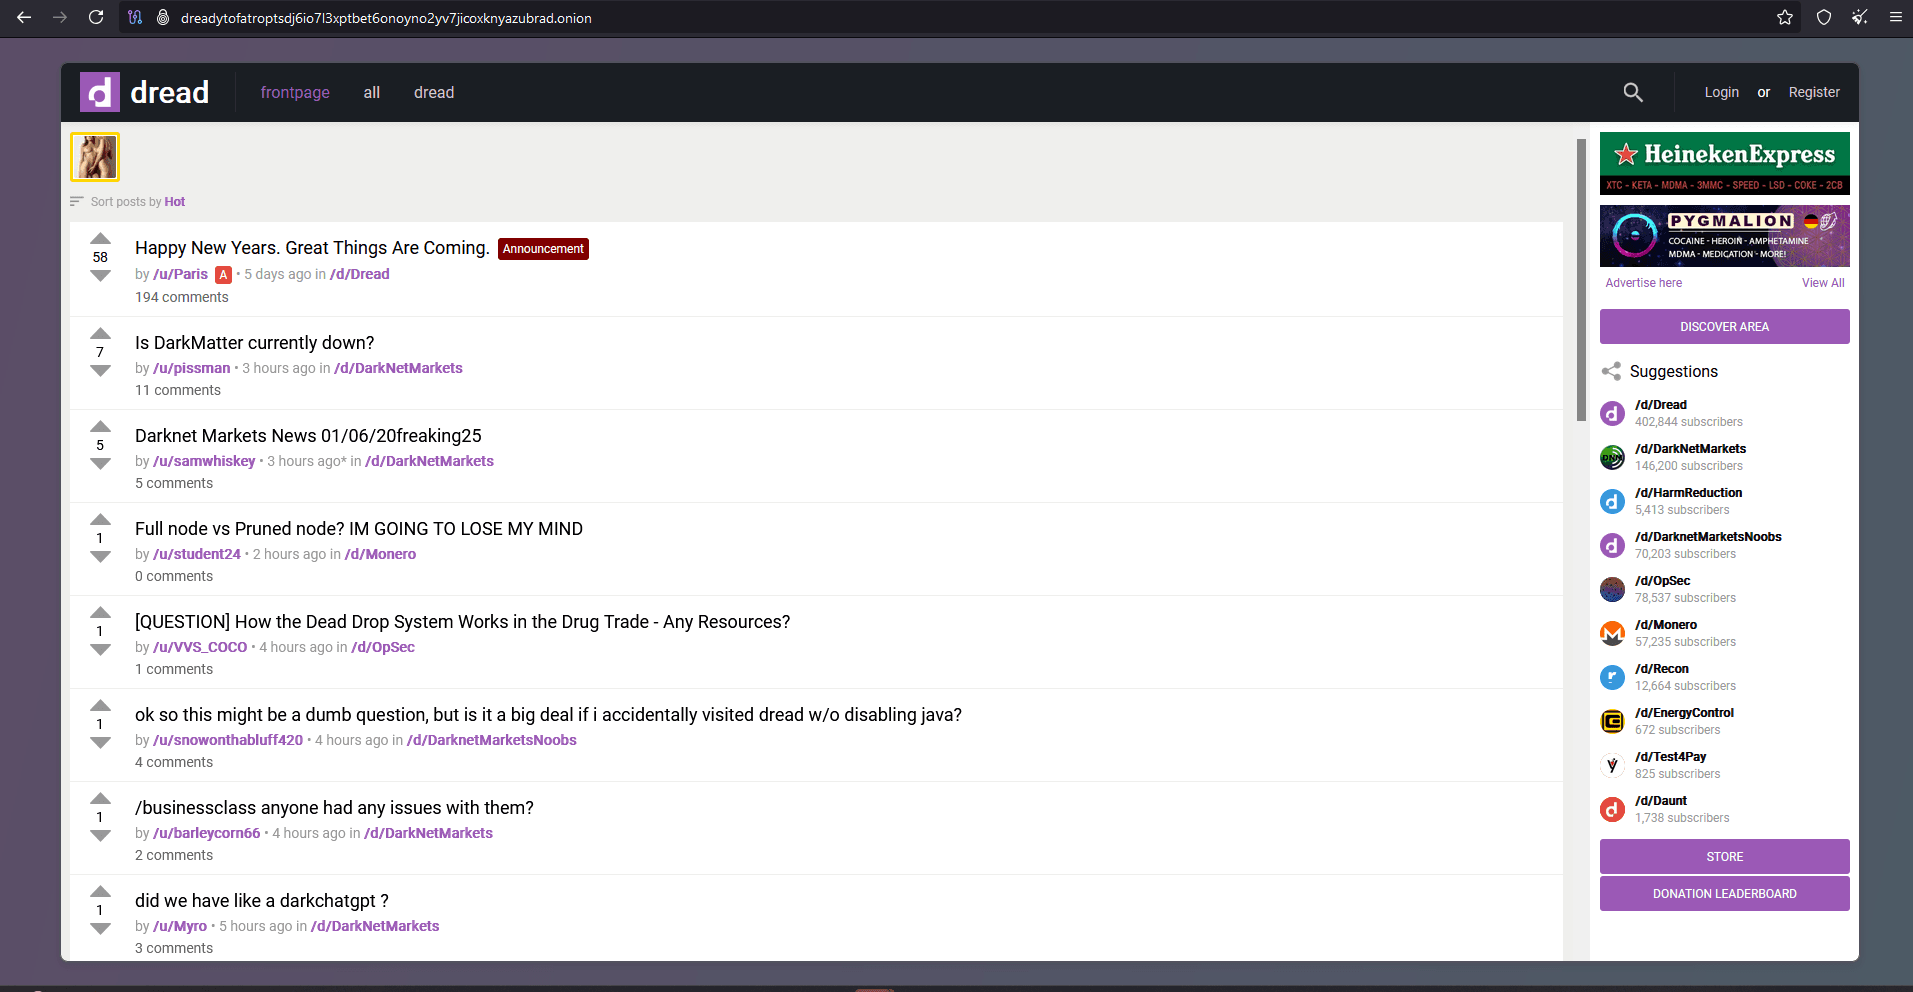This screenshot has height=992, width=1913.
Task: Switch to the 'all' navigation tab
Action: (x=371, y=93)
